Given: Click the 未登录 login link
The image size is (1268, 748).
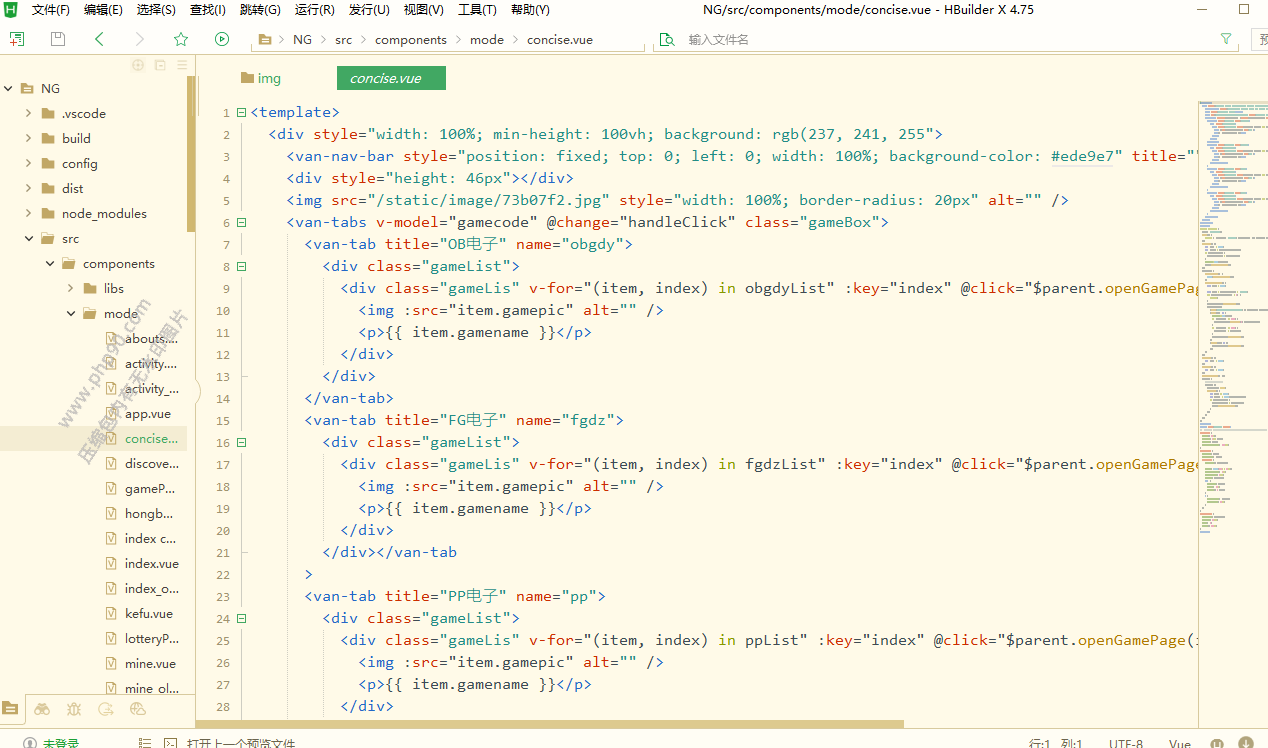Looking at the screenshot, I should pos(60,743).
